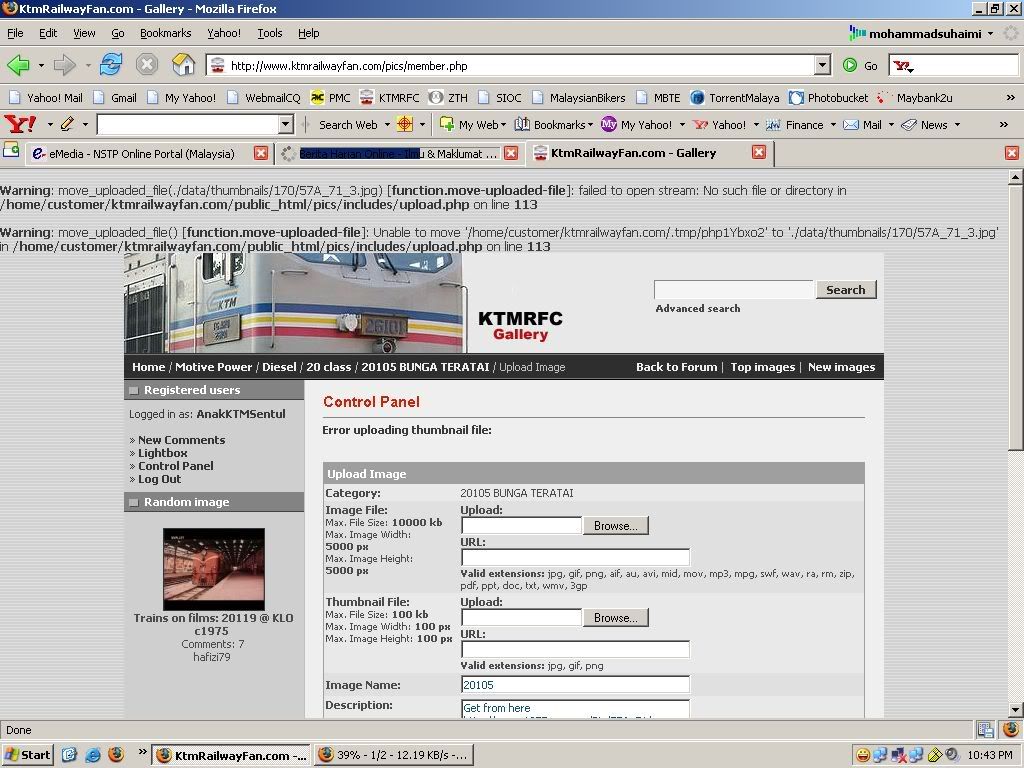Viewport: 1024px width, 768px height.
Task: Click the Windows Start button
Action: tap(28, 755)
